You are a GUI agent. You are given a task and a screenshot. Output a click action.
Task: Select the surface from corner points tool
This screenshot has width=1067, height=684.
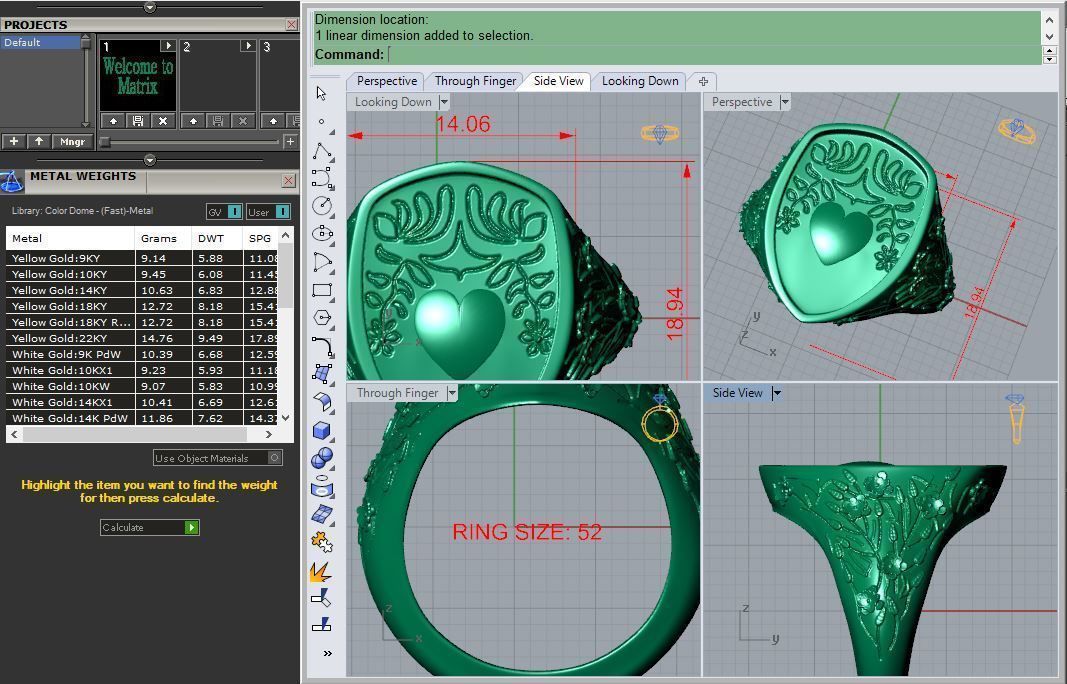322,374
